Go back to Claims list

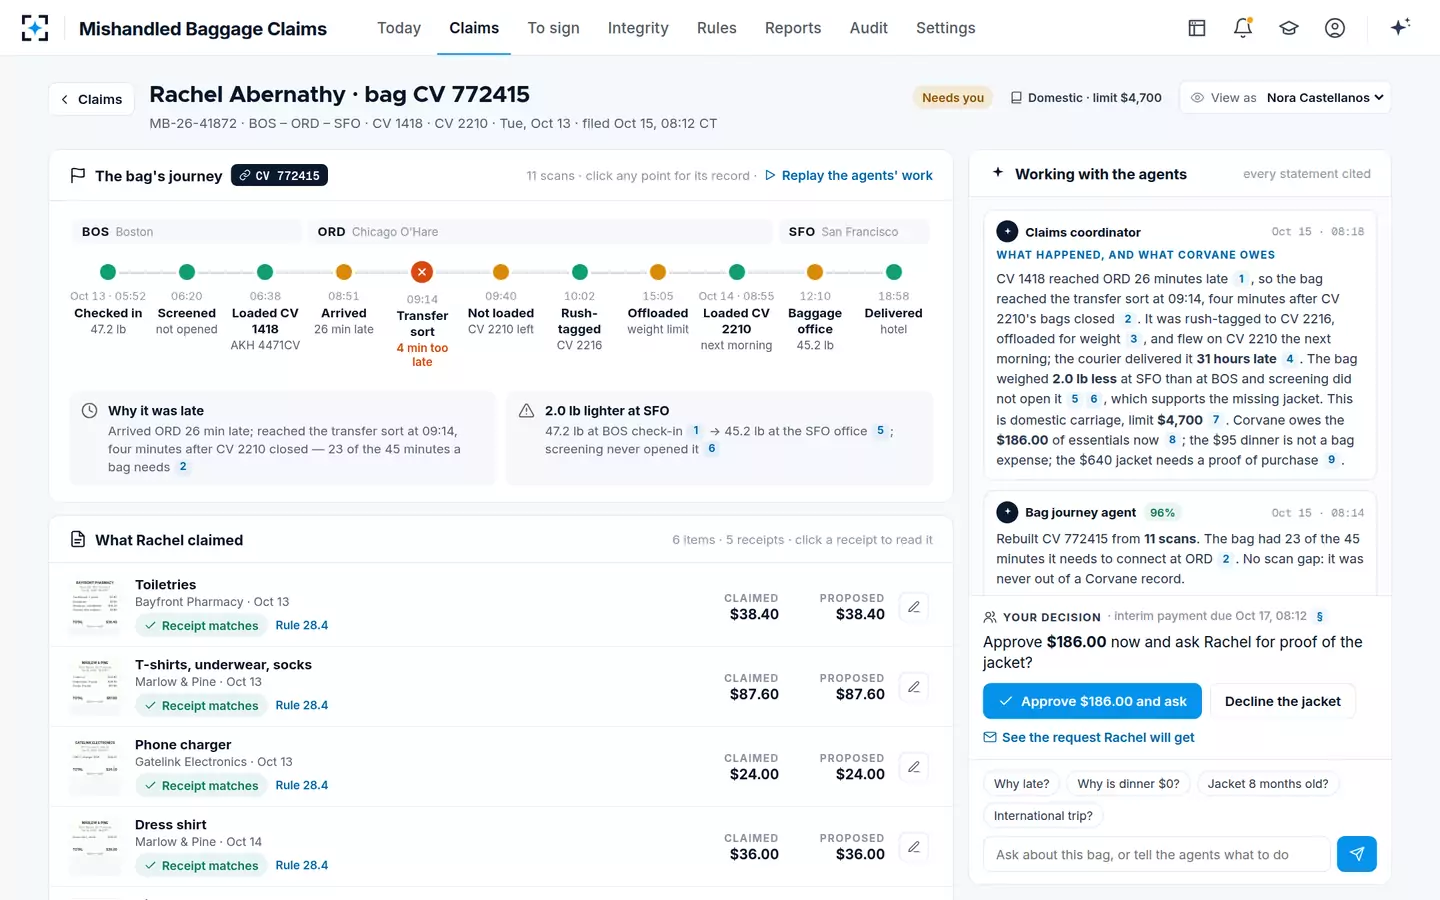[91, 99]
